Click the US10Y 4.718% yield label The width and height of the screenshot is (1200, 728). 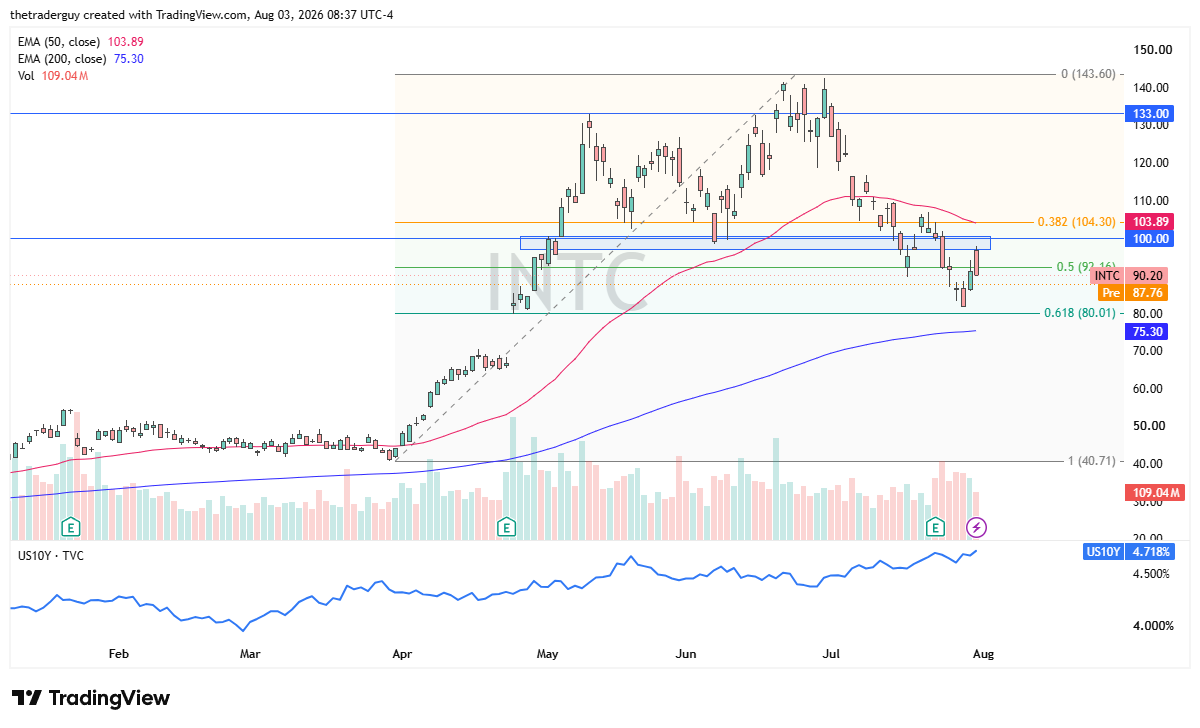(x=1128, y=551)
